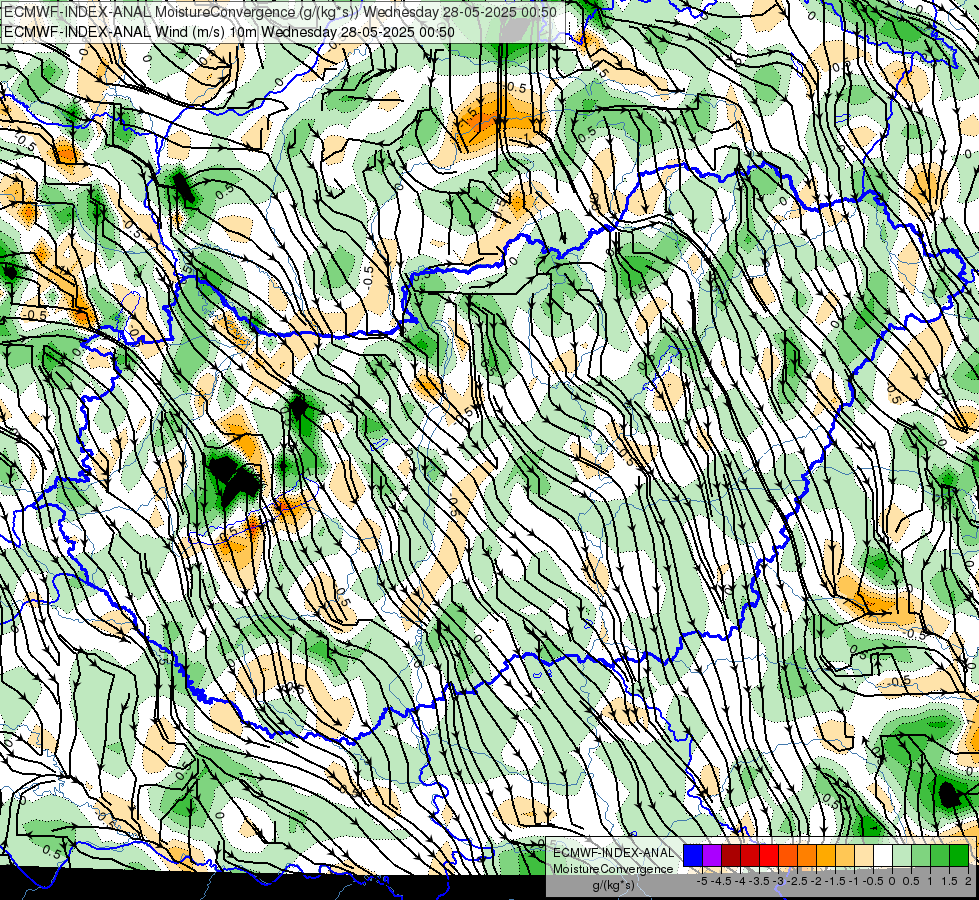Viewport: 979px width, 900px height.
Task: Click the legend unit label g/(kg*s)
Action: [614, 885]
